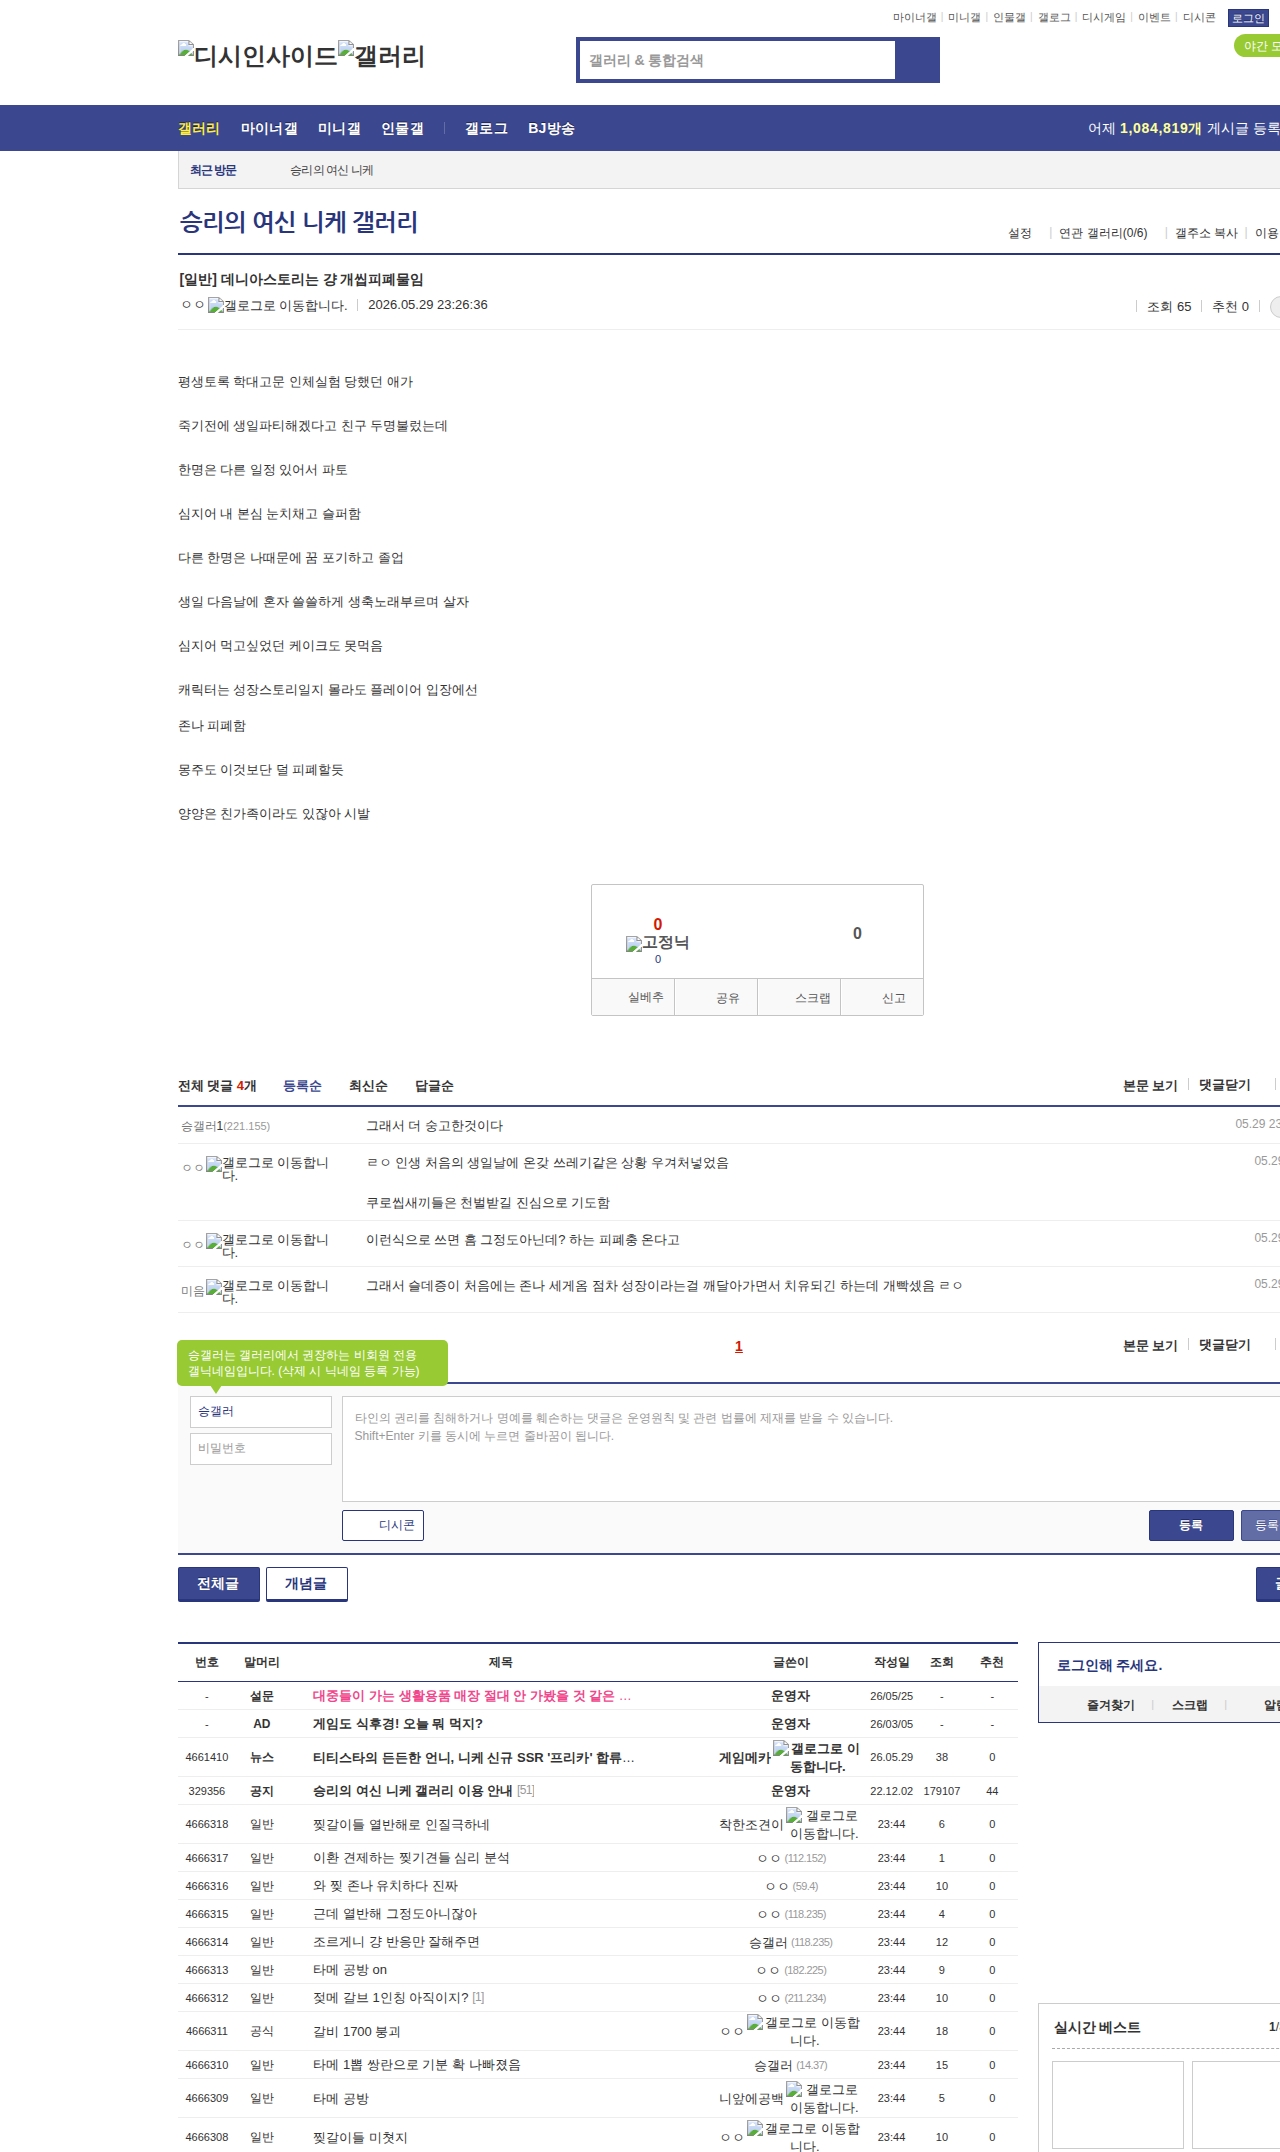Click the comment text area
This screenshot has width=1280, height=2152.
[x=811, y=1448]
